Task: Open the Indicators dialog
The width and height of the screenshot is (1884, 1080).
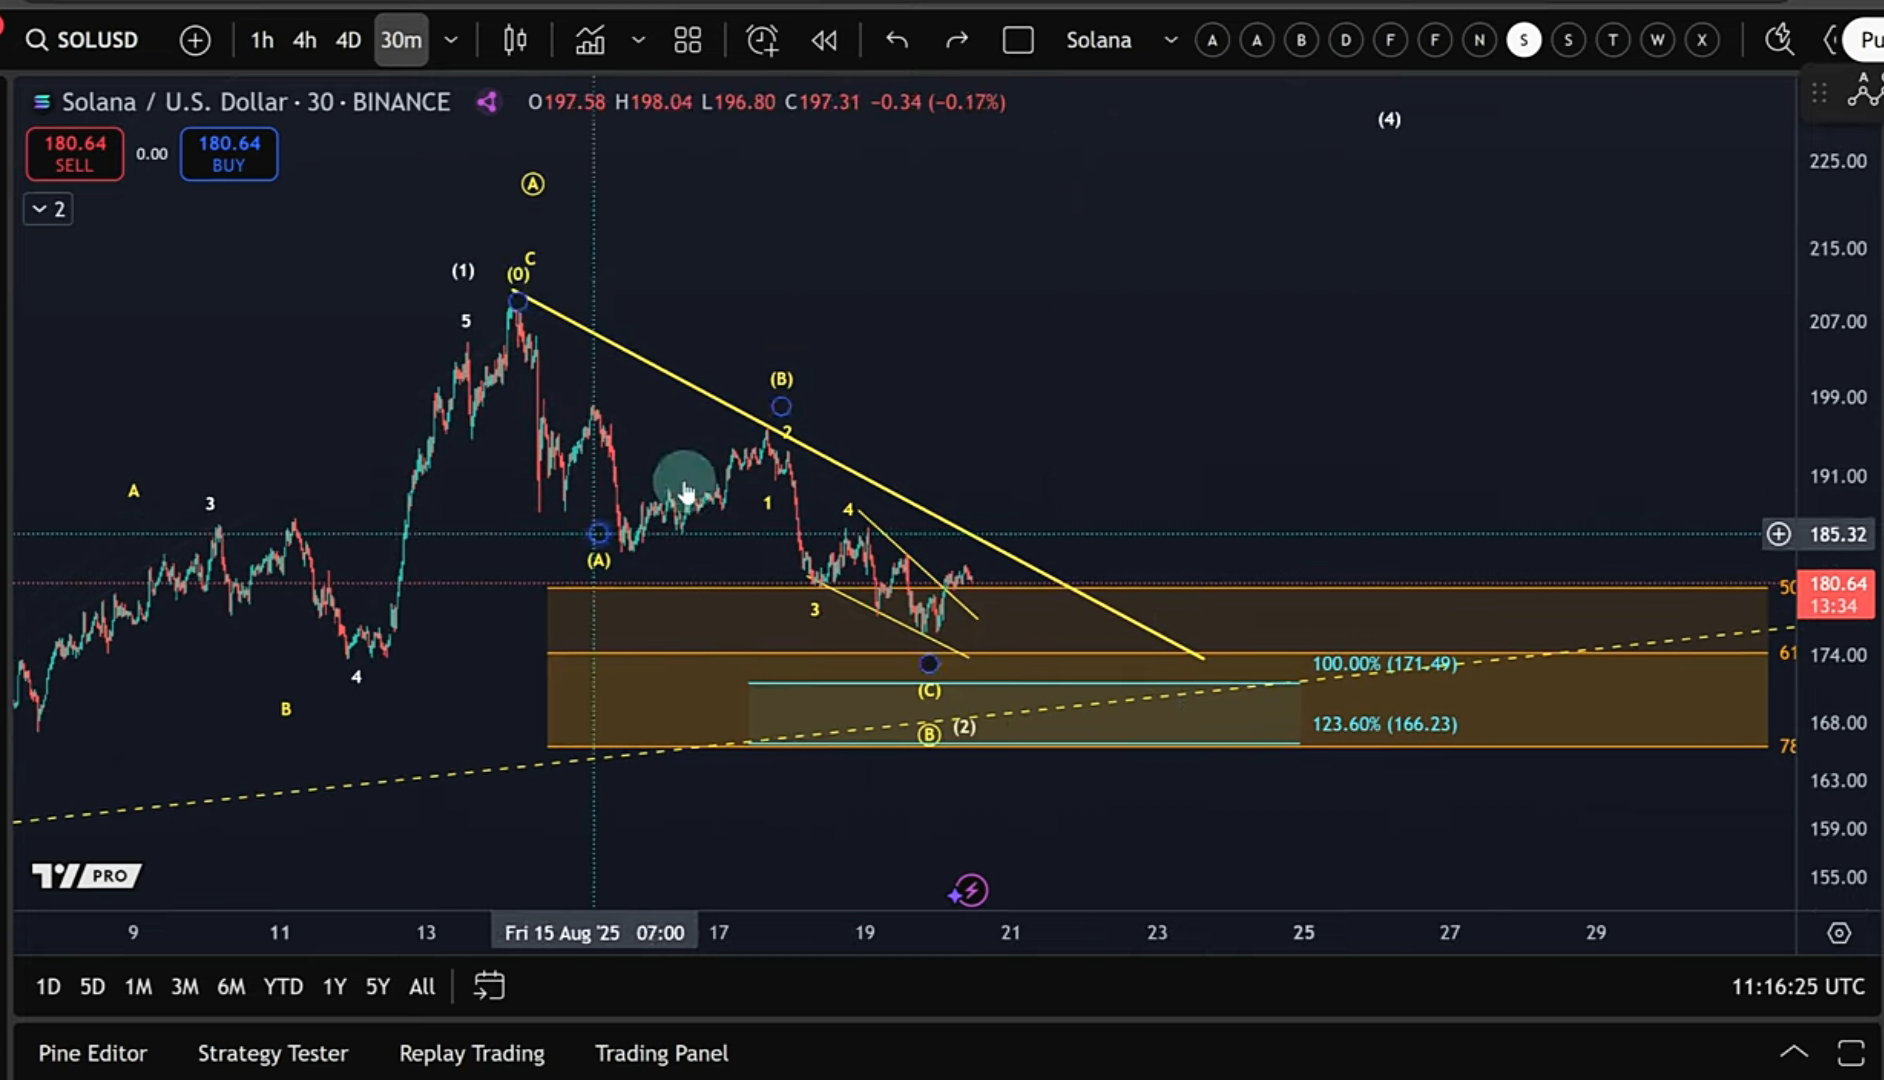Action: click(x=590, y=40)
